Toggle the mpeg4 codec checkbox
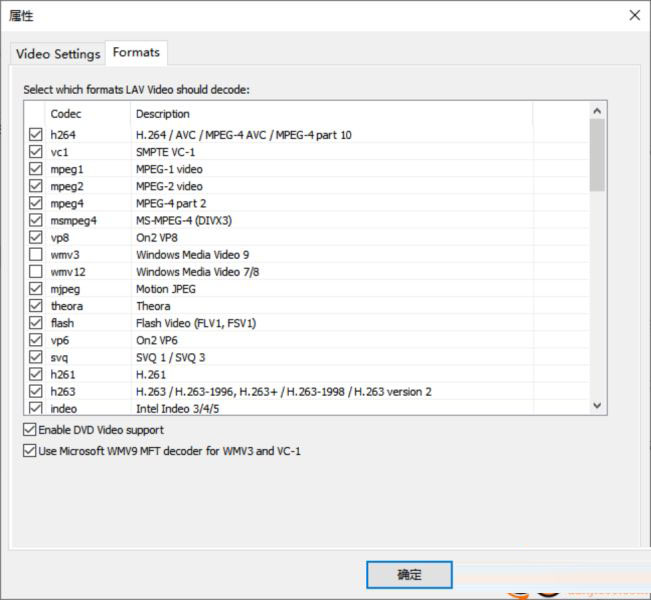The image size is (651, 600). 36,203
